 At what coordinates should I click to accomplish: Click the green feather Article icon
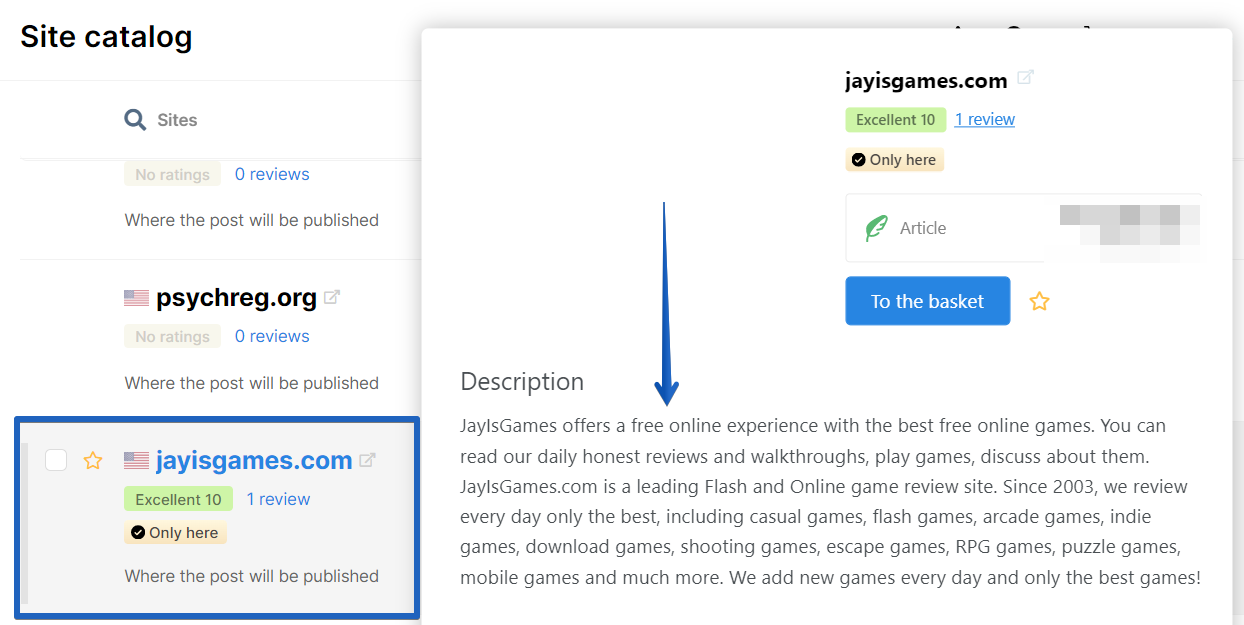[x=876, y=228]
